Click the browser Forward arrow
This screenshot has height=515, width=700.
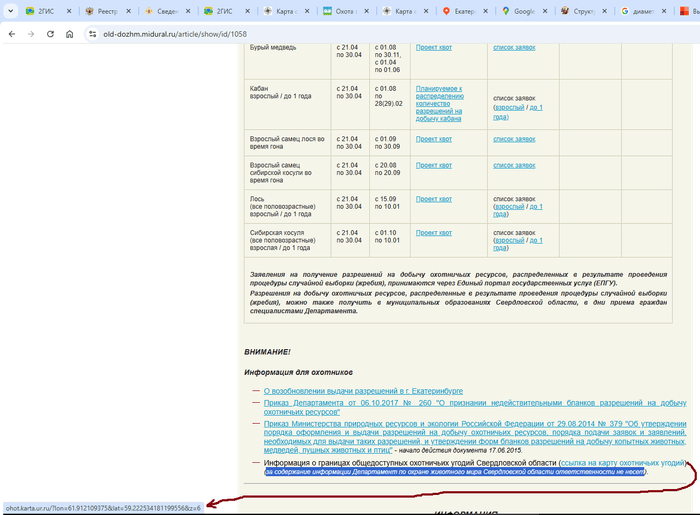pos(30,33)
